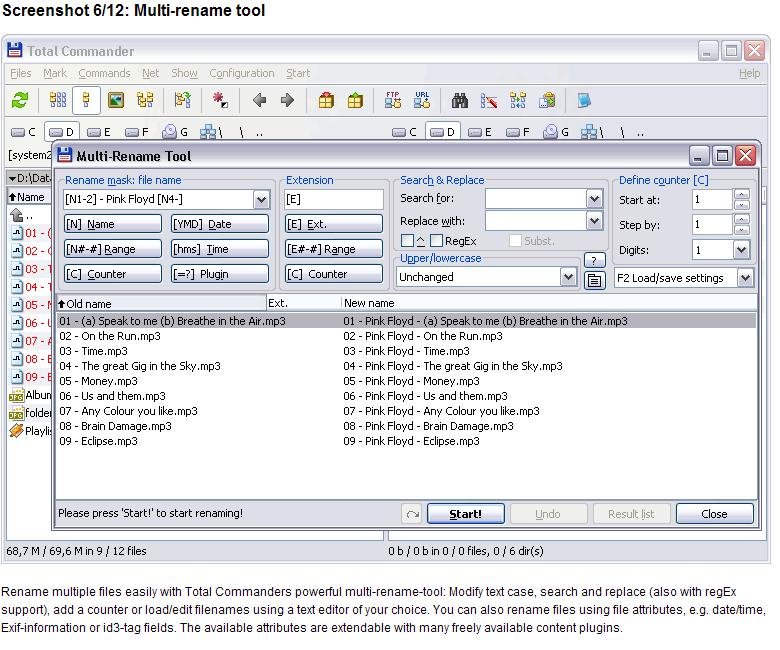Expand the Rename mask file name dropdown
This screenshot has height=650, width=780.
[x=261, y=200]
